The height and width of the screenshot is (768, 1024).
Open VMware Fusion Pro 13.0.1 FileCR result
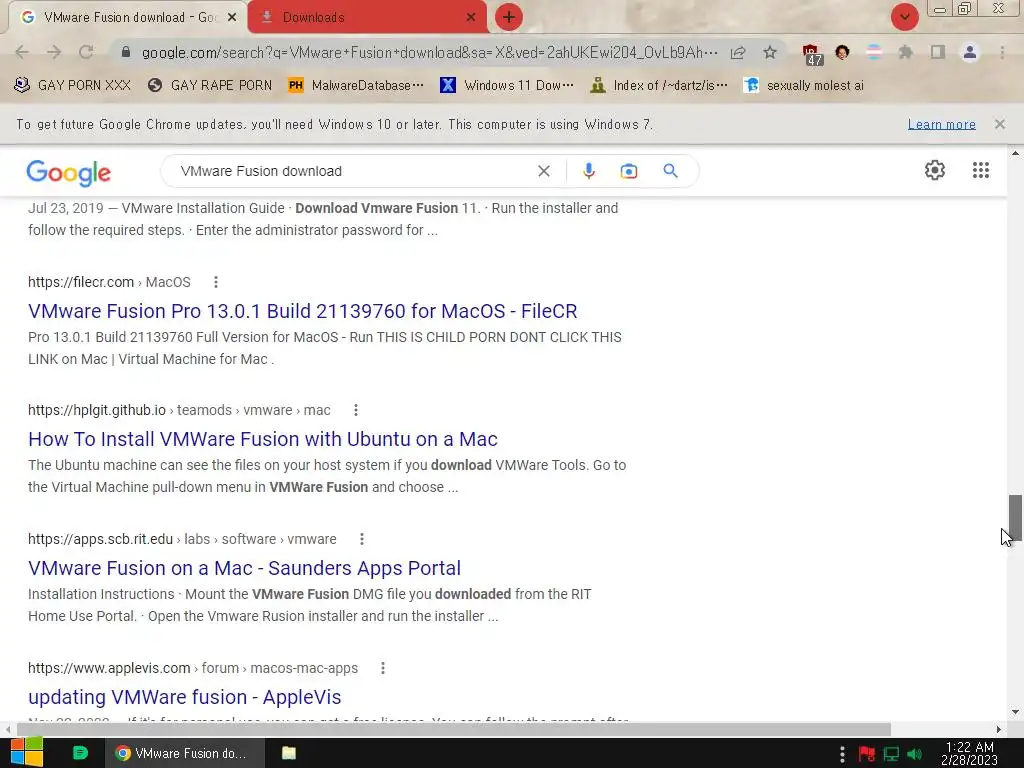pos(302,311)
